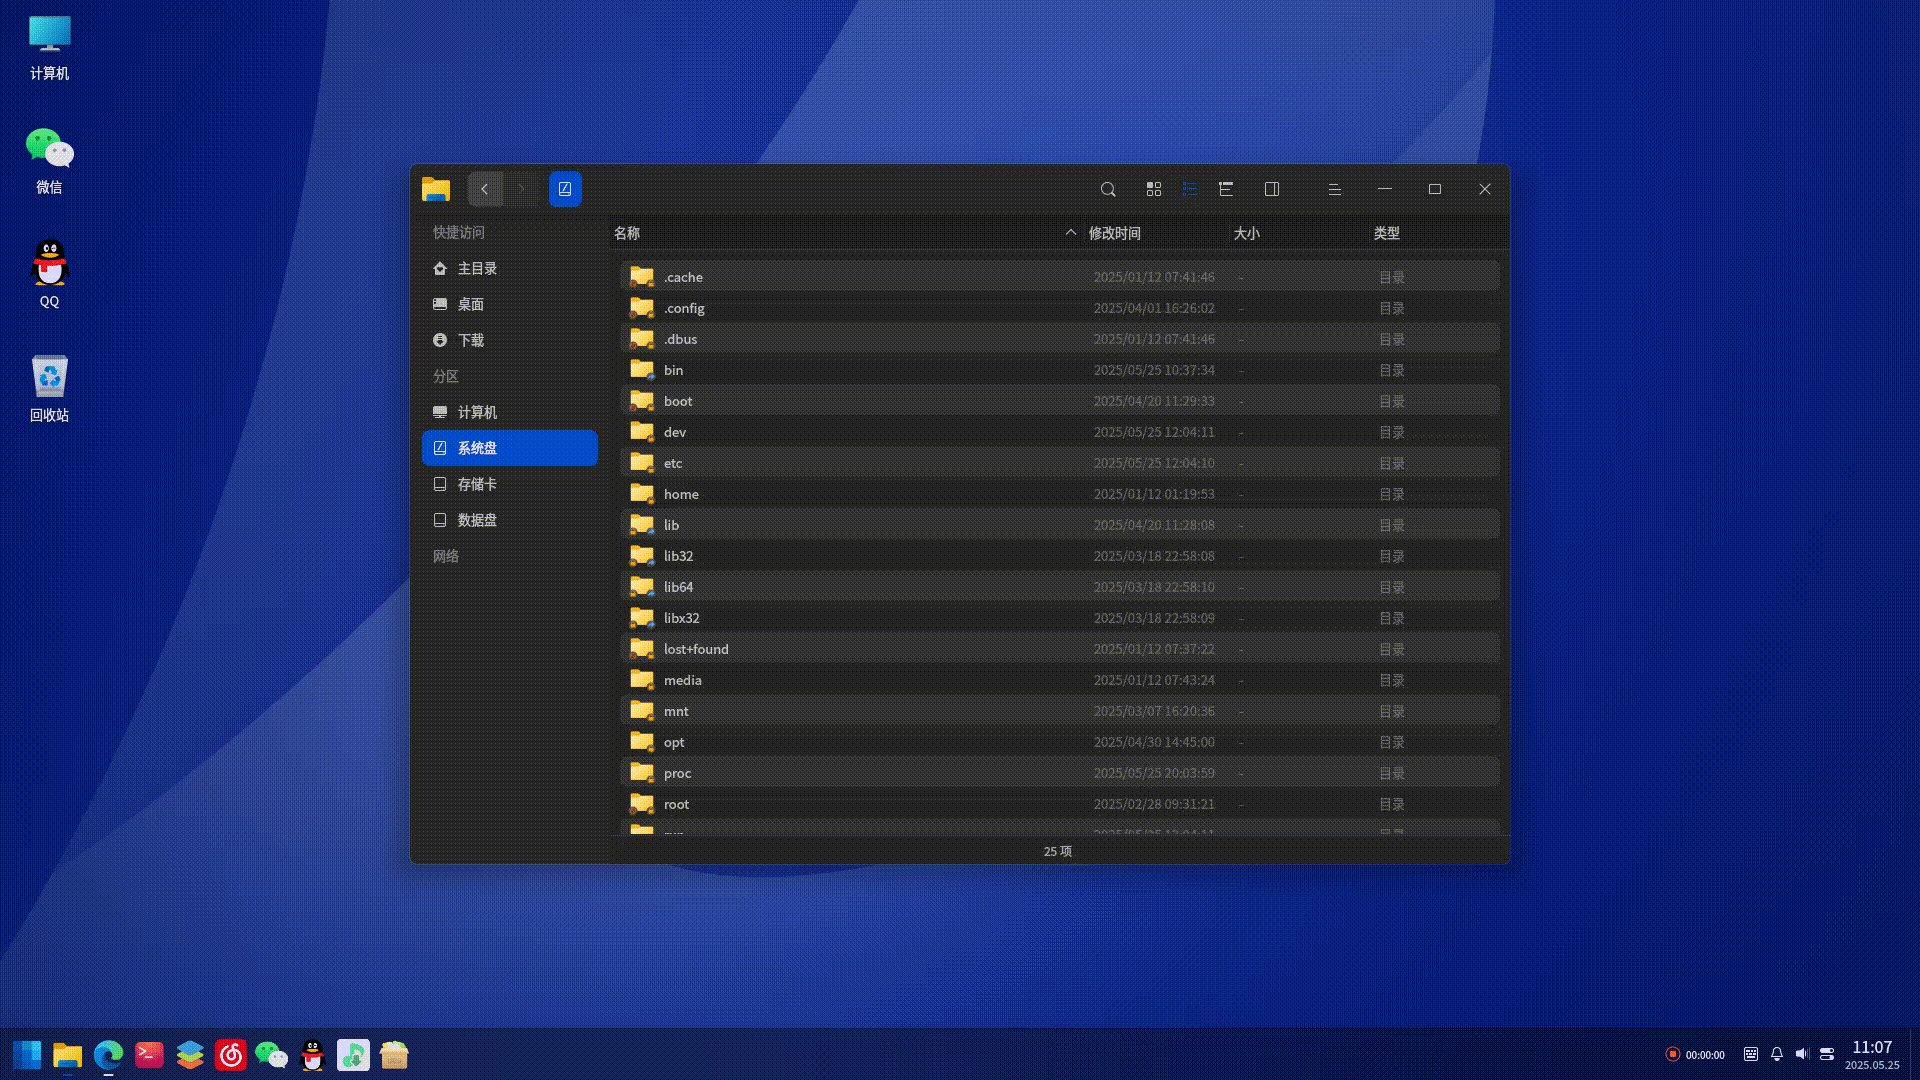Select the .config folder row
The width and height of the screenshot is (1920, 1080).
pyautogui.click(x=1060, y=308)
